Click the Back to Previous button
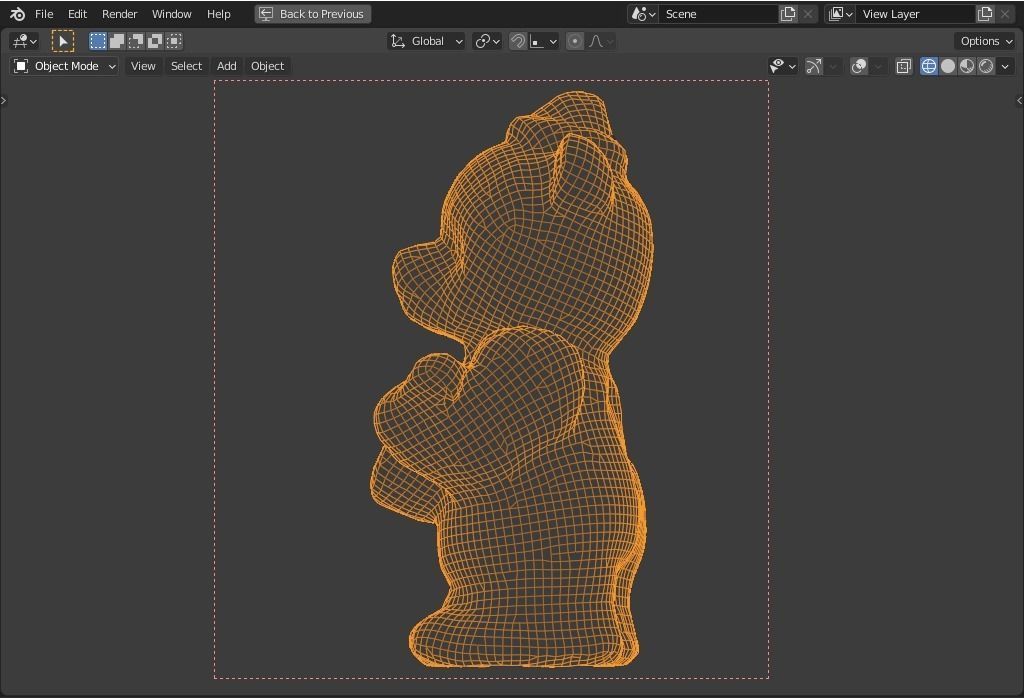This screenshot has width=1024, height=698. click(x=313, y=14)
